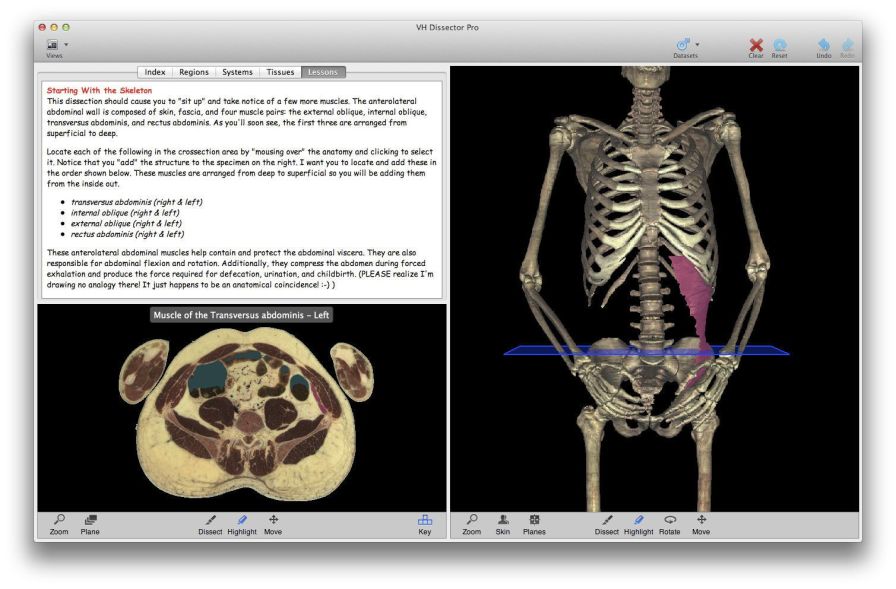Open the Key display in the crossection panel
Viewport: 896px width, 589px height.
(424, 522)
